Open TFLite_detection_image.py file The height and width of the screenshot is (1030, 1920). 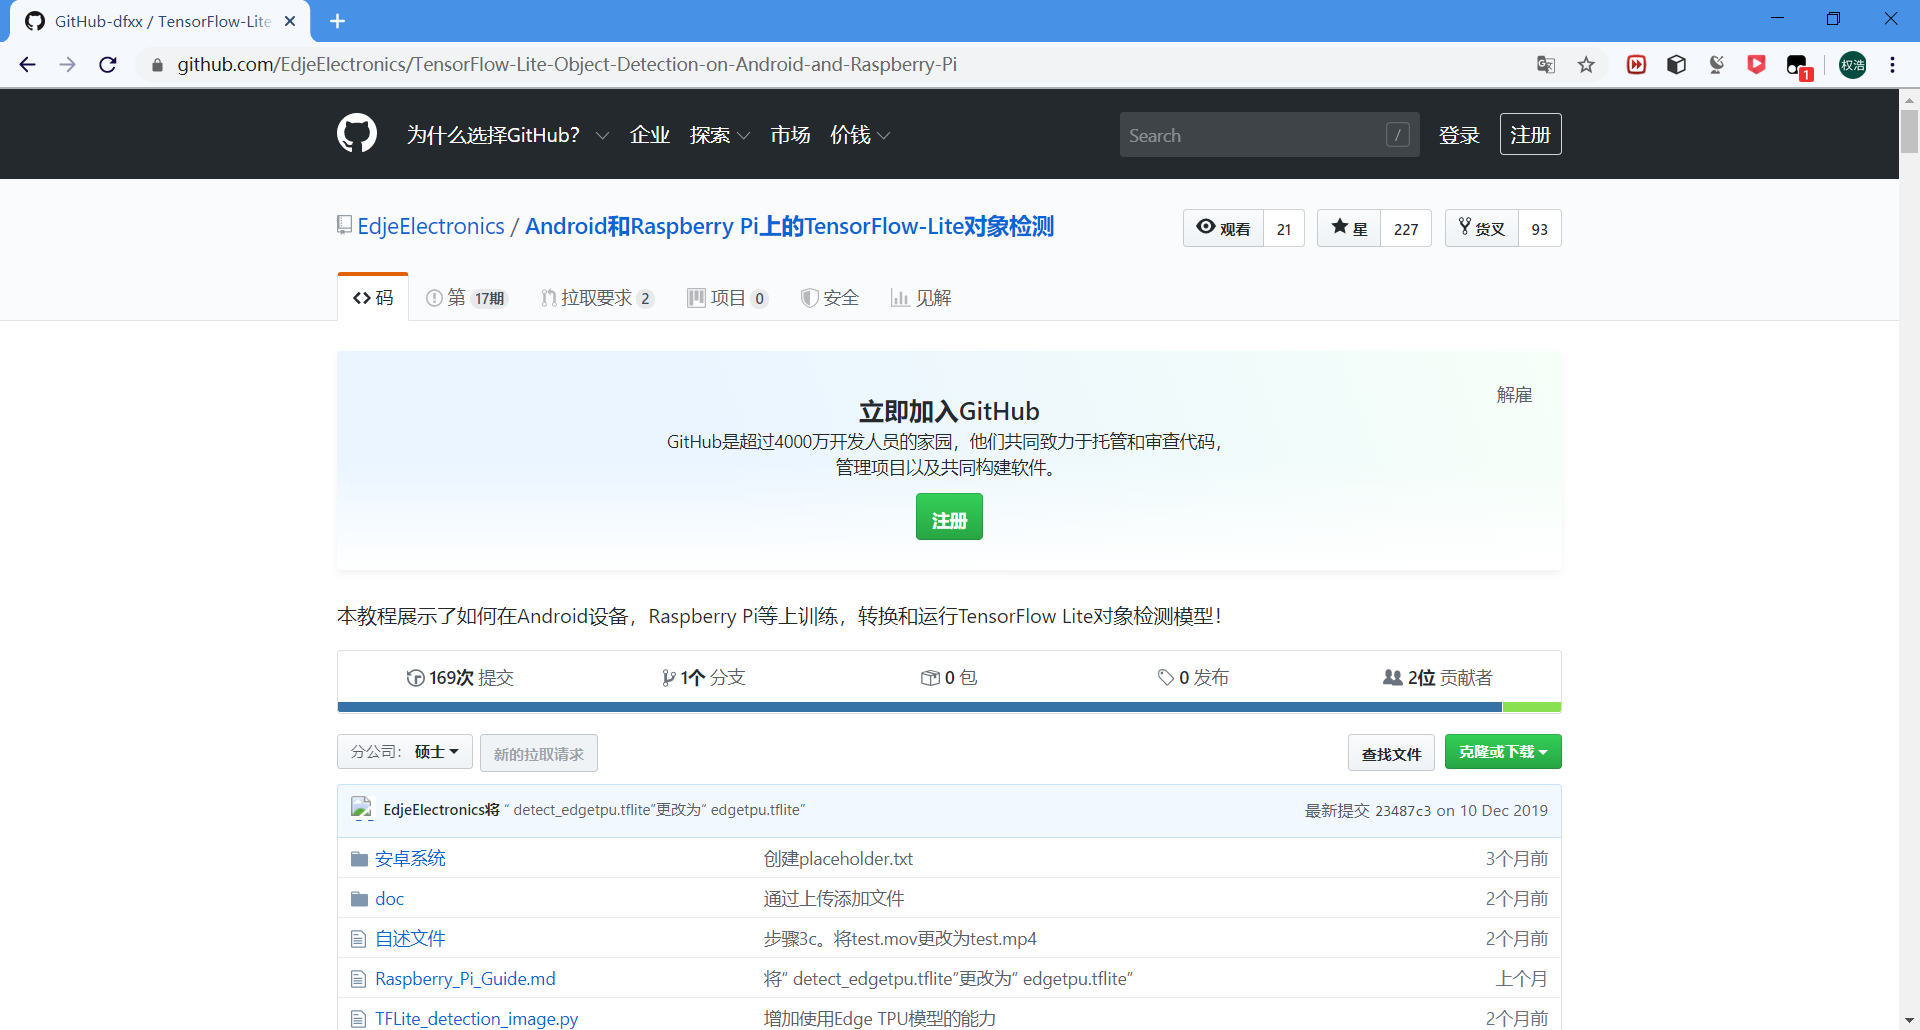click(476, 1019)
